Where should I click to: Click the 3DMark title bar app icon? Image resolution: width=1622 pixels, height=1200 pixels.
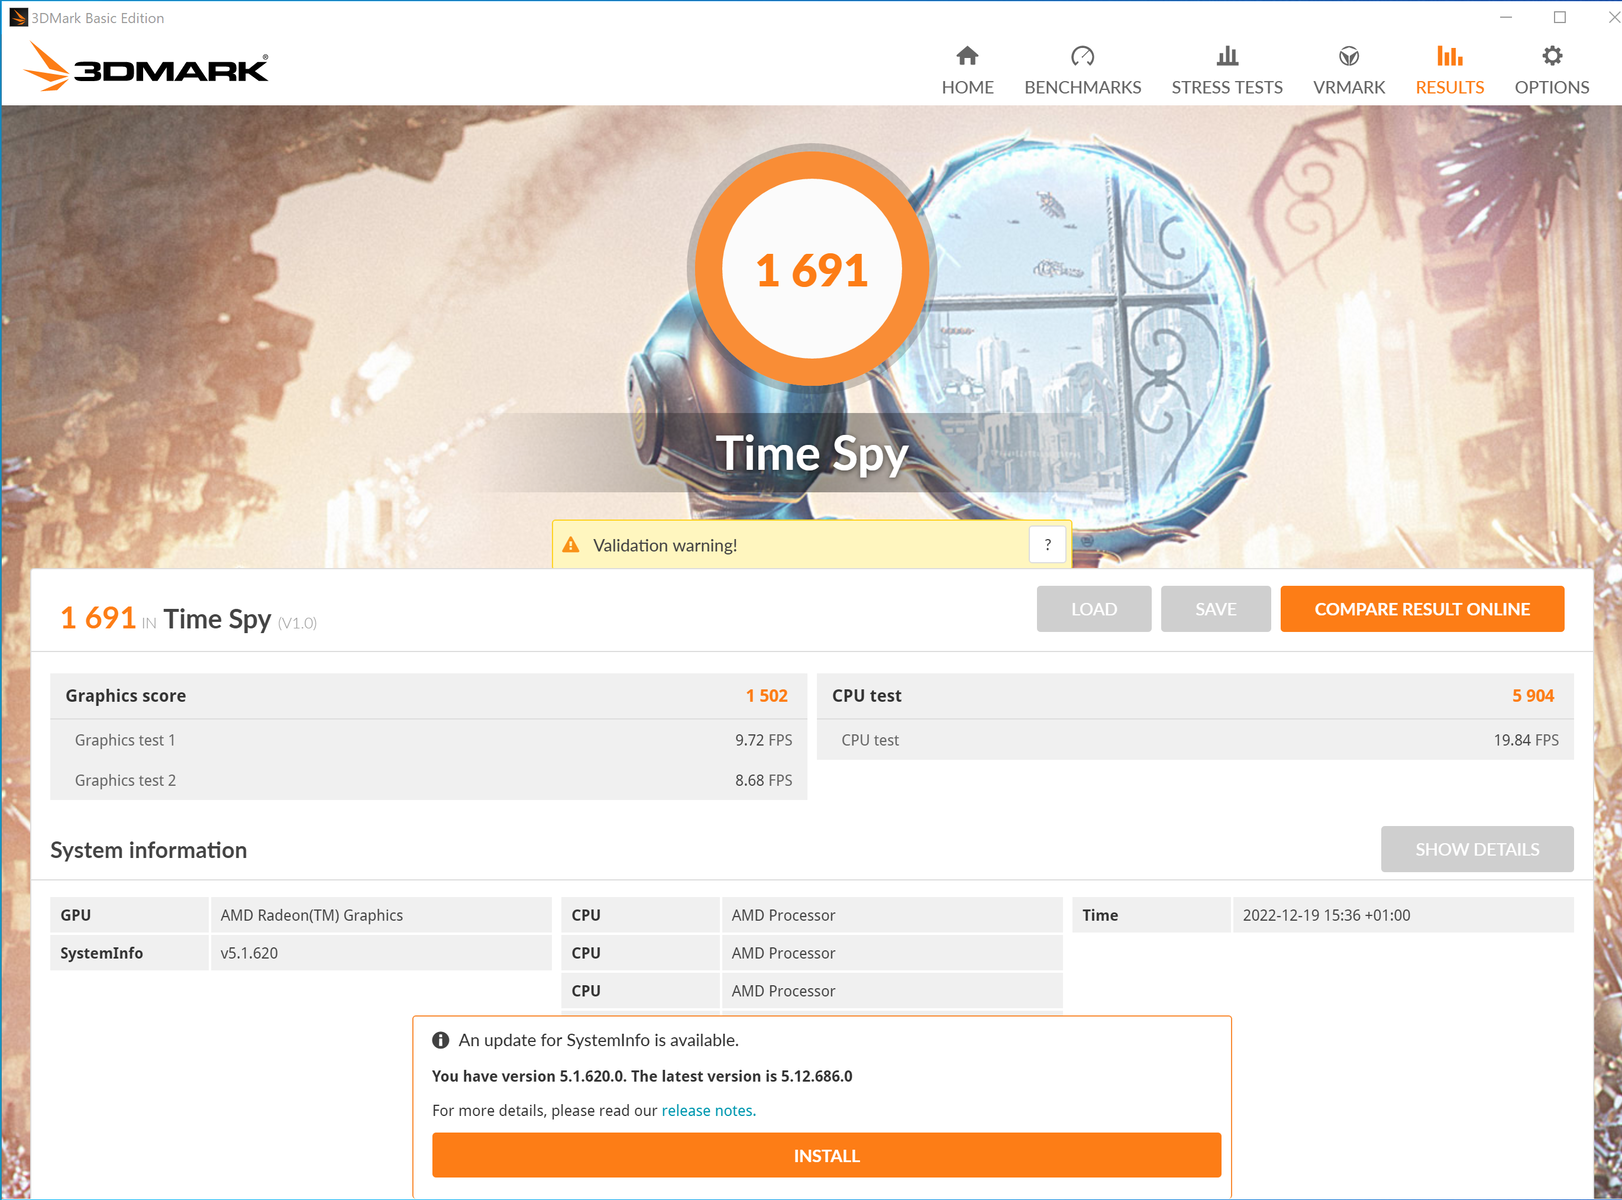[x=18, y=17]
